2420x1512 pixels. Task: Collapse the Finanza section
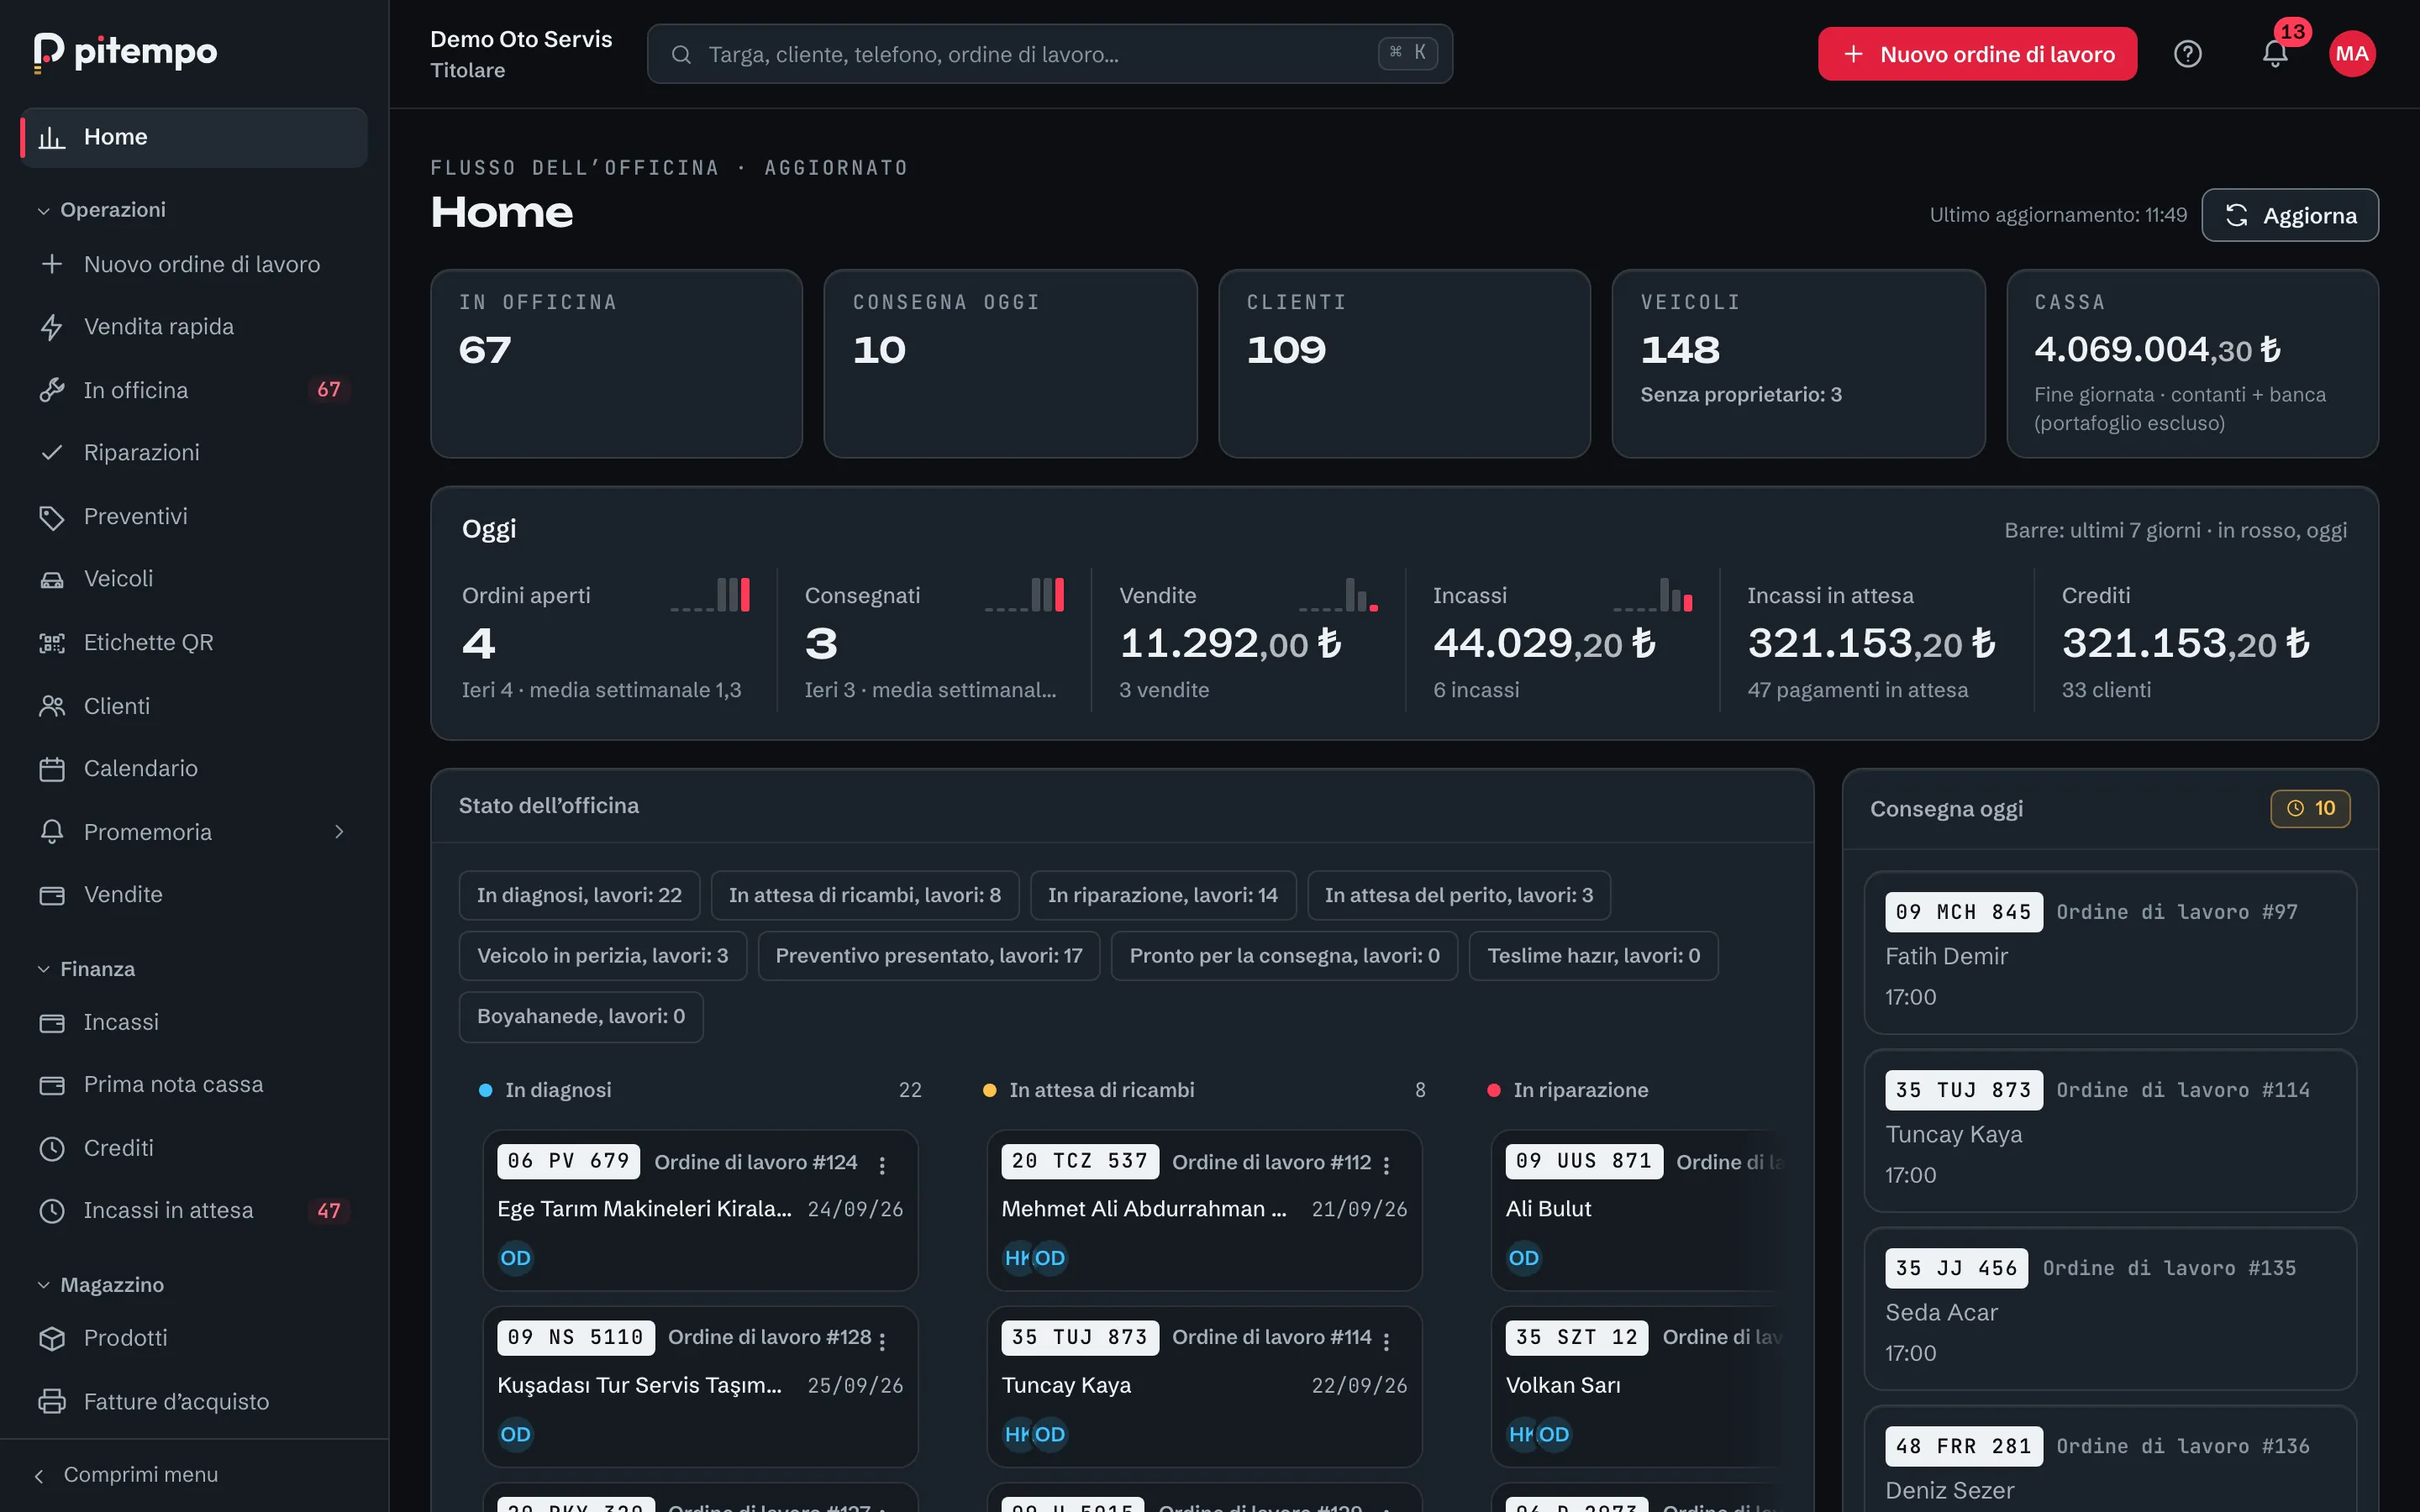tap(86, 969)
